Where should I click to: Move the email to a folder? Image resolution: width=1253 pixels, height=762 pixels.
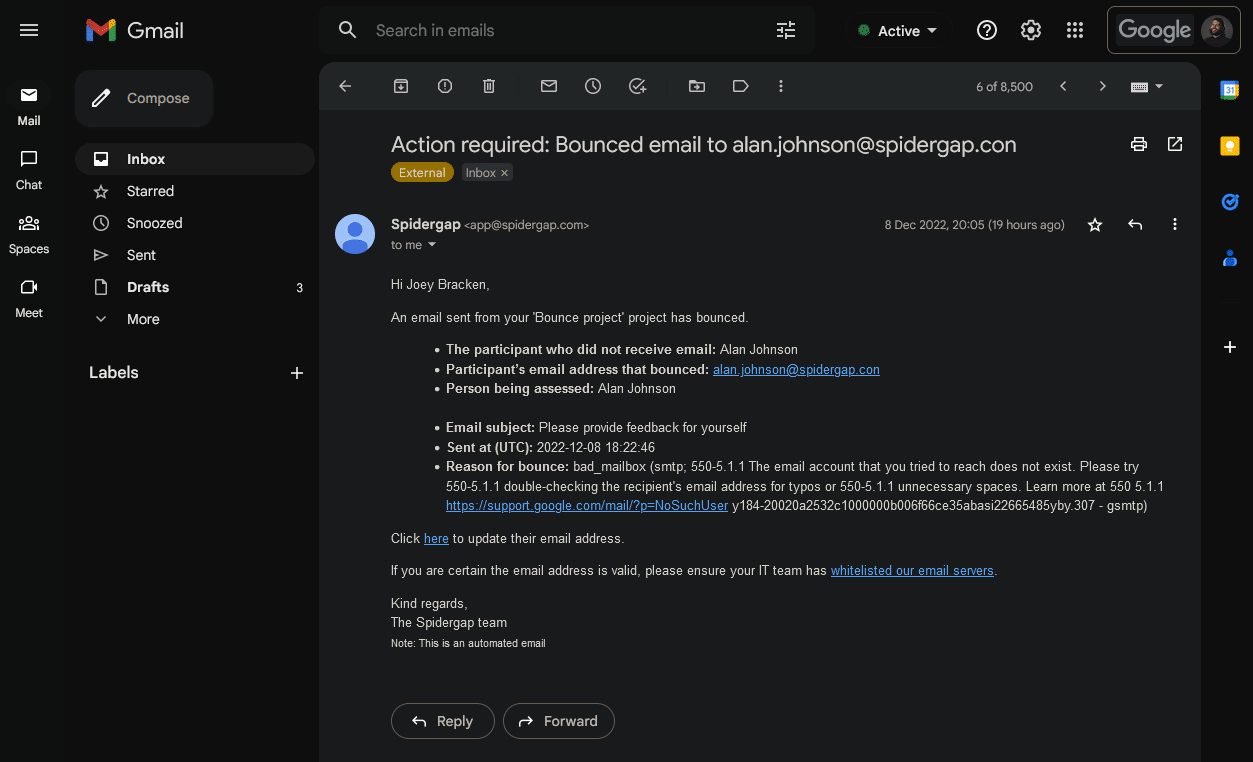tap(697, 86)
